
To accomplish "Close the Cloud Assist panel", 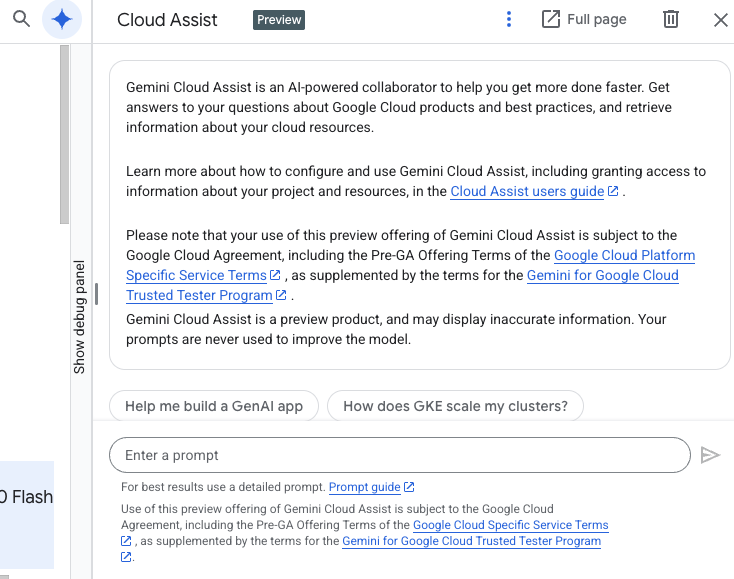I will coord(721,20).
